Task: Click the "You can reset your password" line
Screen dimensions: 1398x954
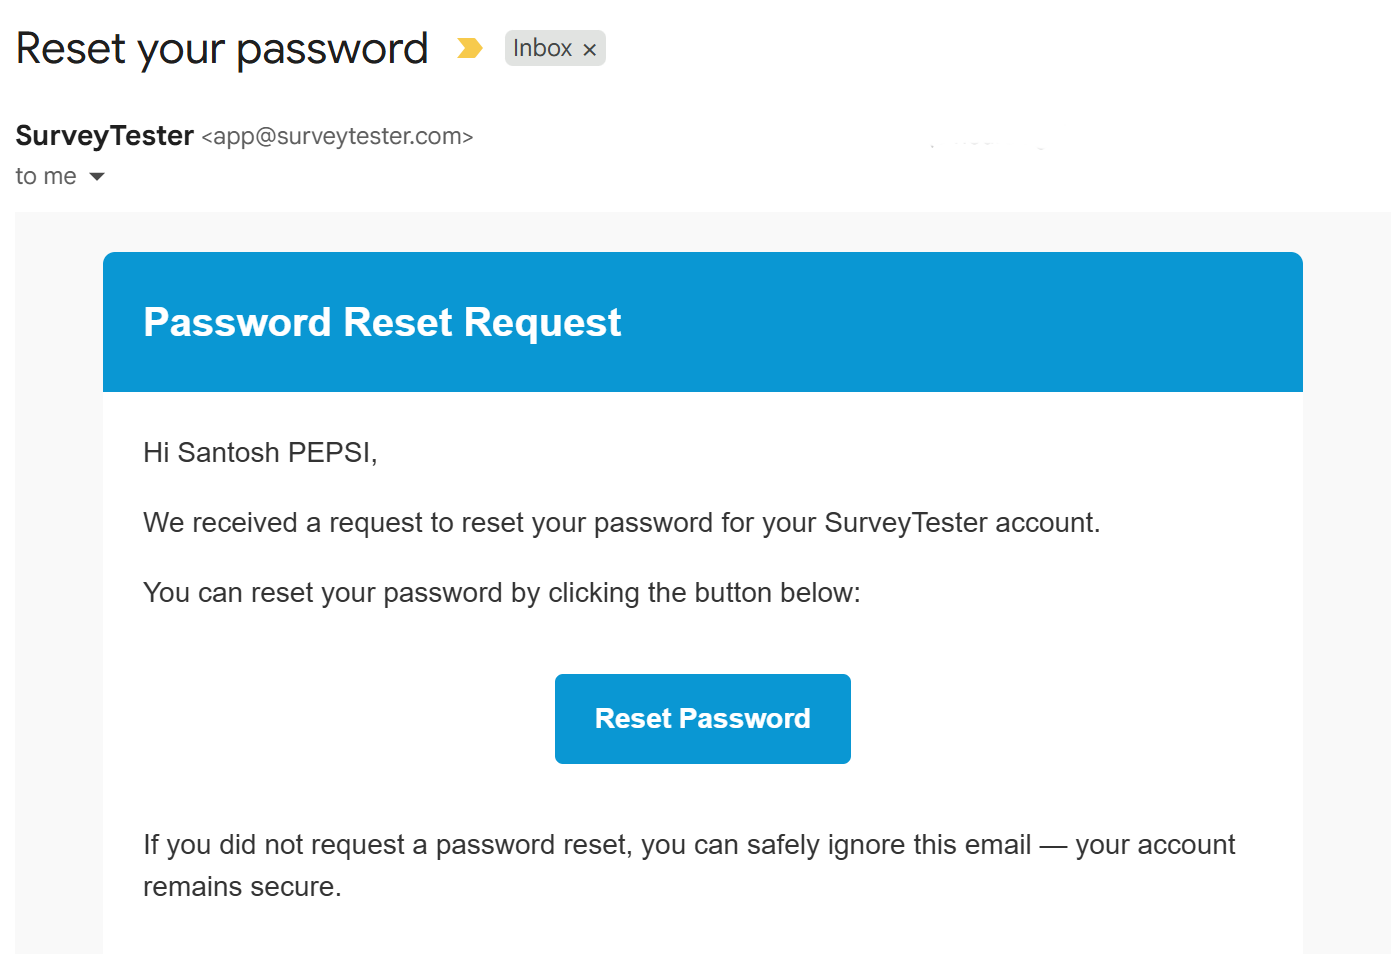Action: click(501, 593)
